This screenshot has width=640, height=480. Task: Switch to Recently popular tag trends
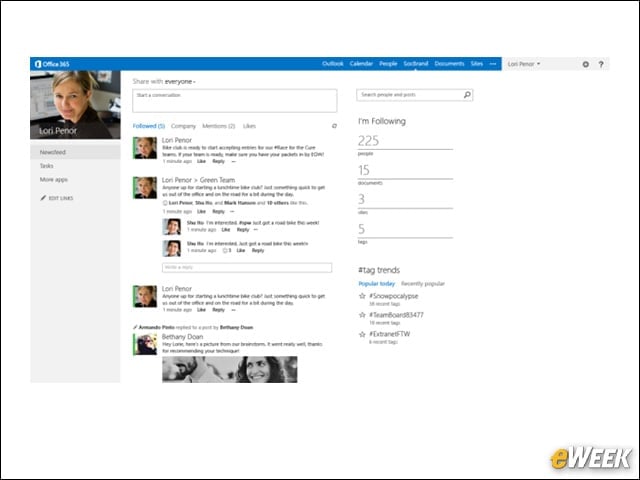coord(423,284)
